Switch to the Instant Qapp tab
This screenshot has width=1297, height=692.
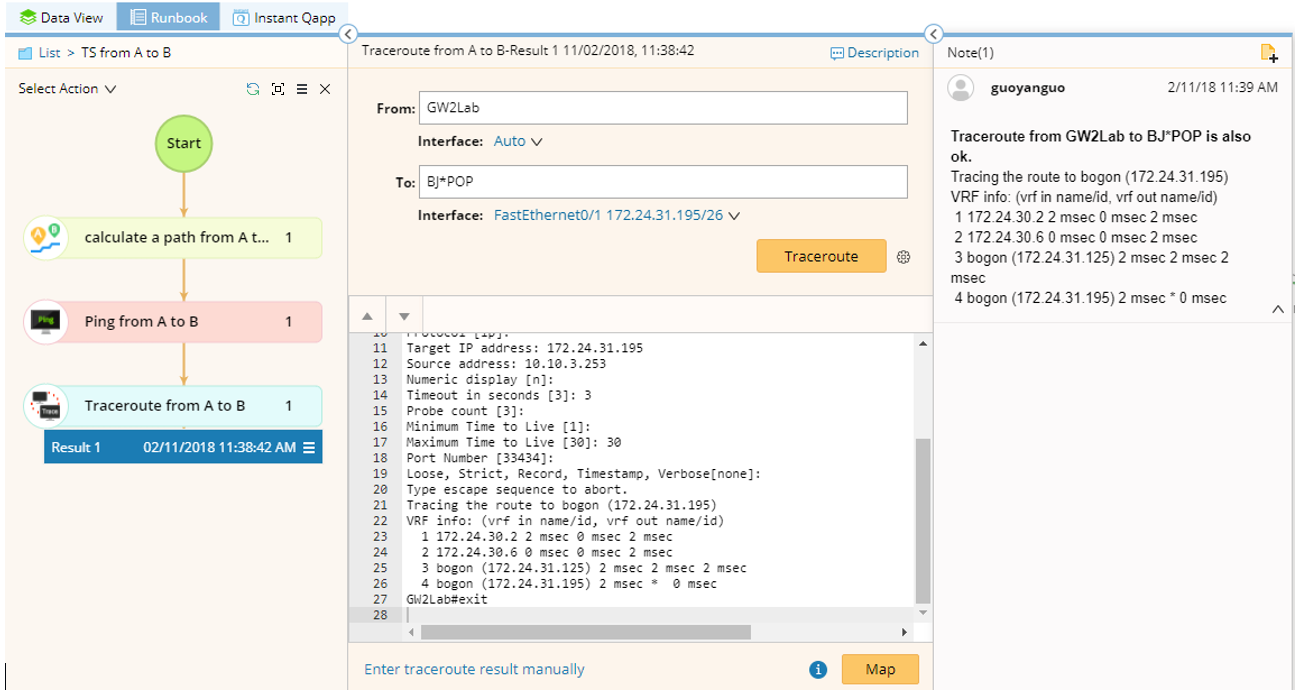(284, 17)
